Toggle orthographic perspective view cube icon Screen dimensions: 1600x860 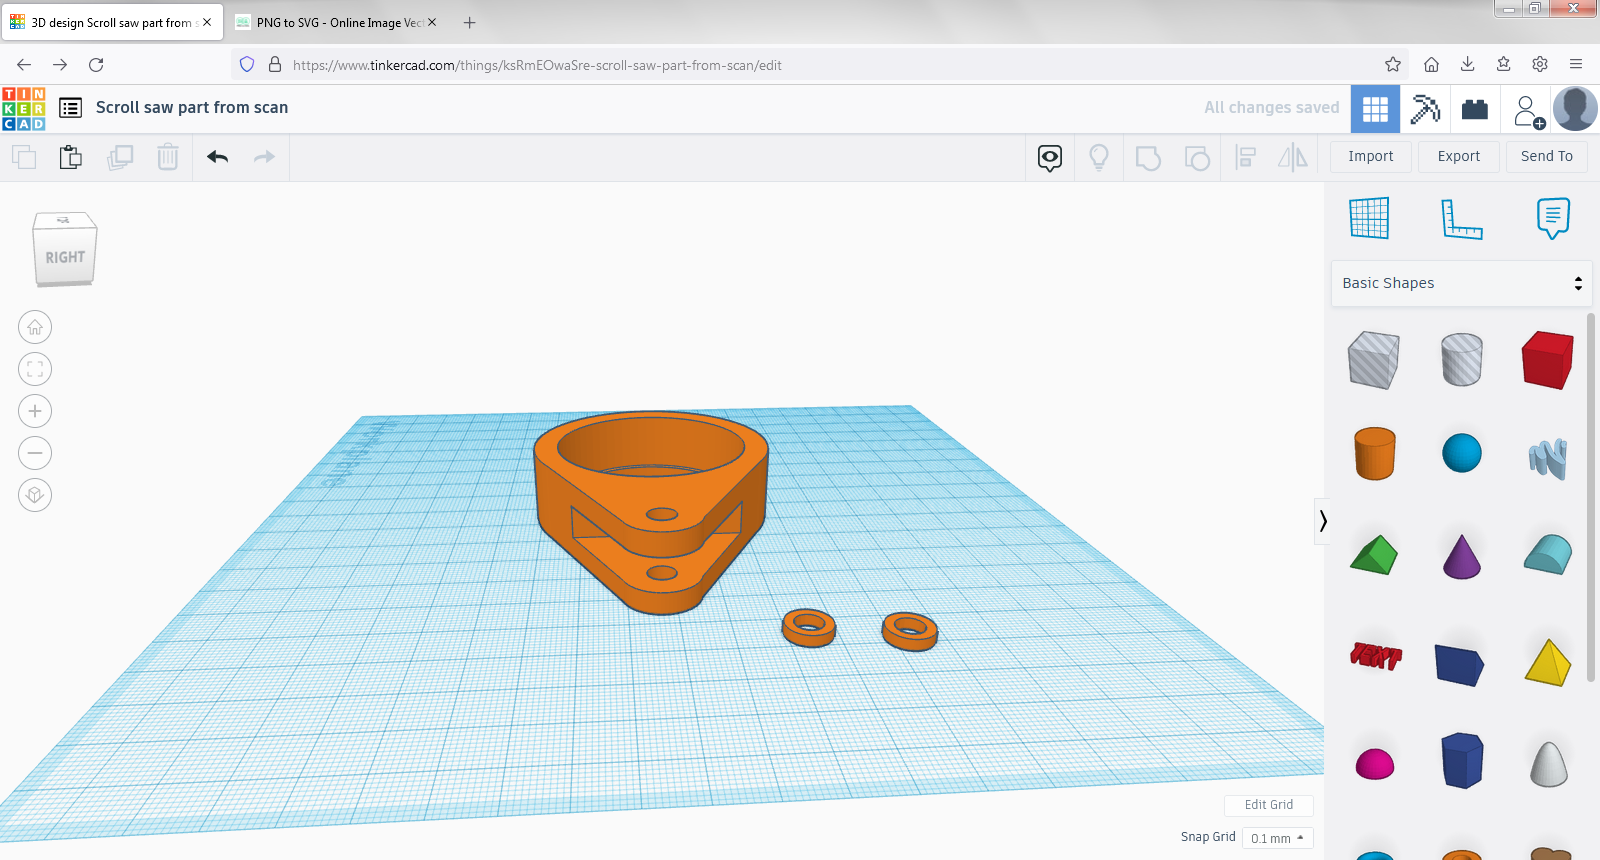point(35,495)
